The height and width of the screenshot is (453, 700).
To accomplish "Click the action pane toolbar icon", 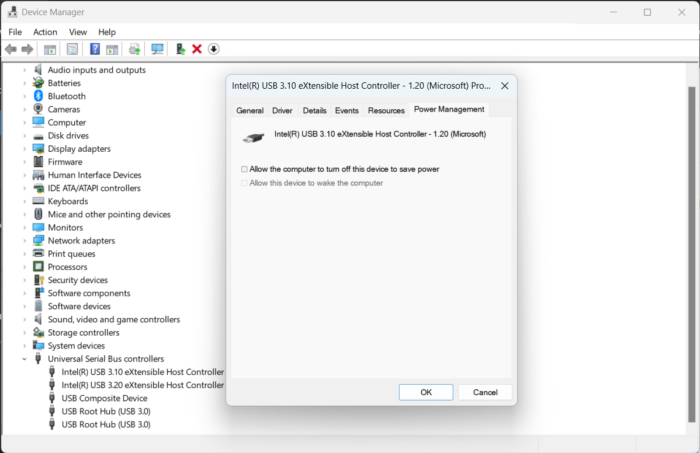I will (x=112, y=49).
